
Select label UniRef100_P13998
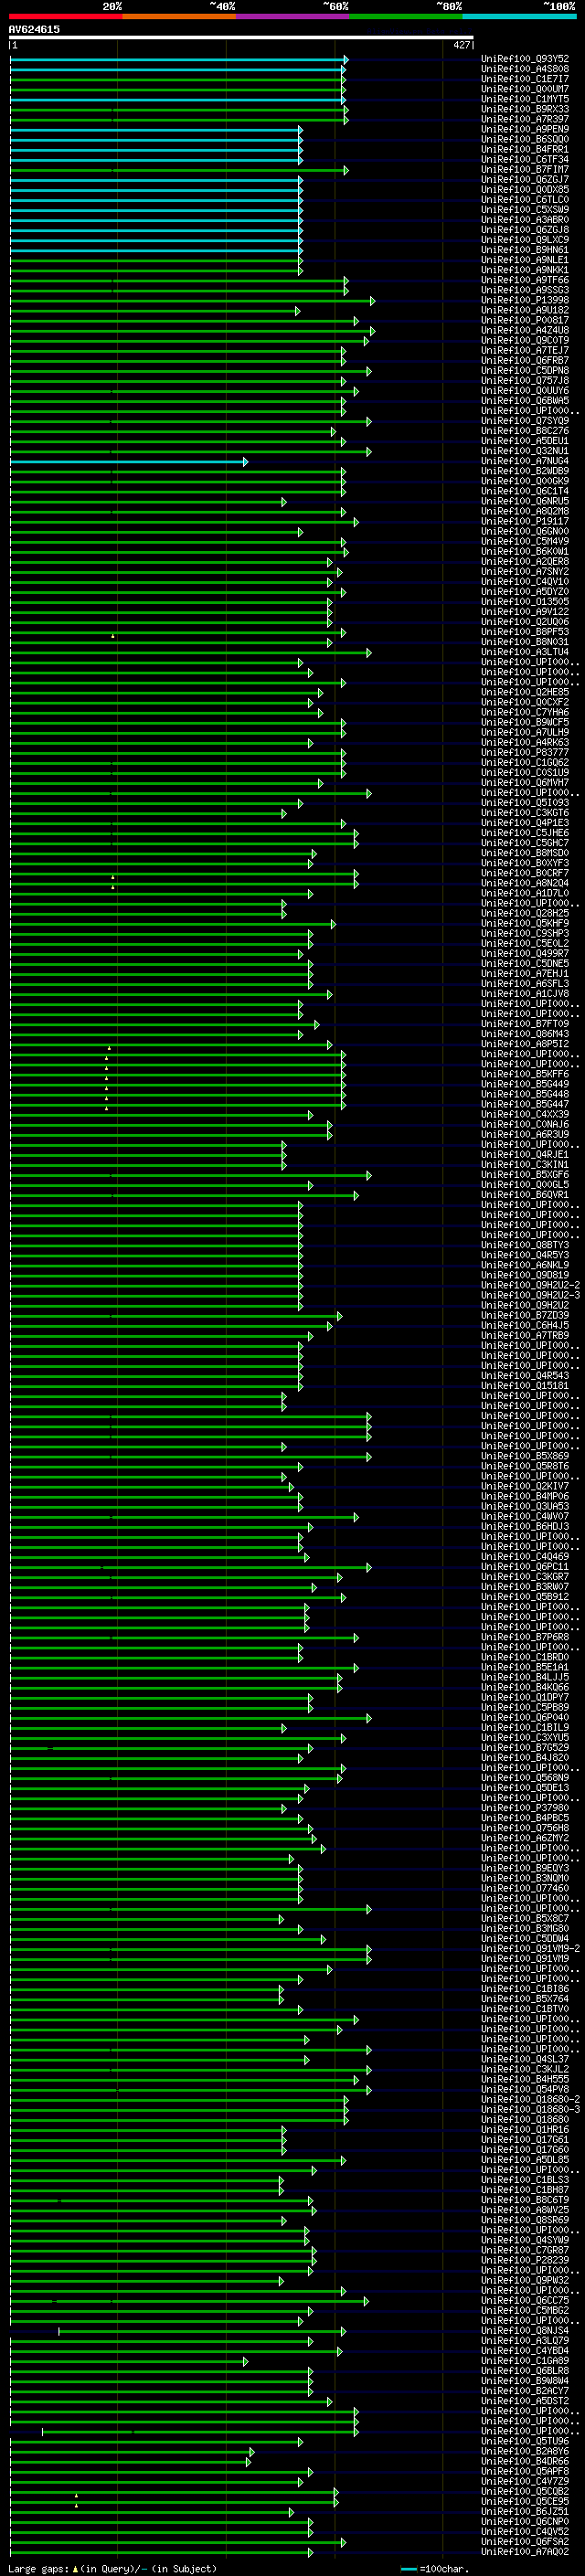tap(525, 300)
